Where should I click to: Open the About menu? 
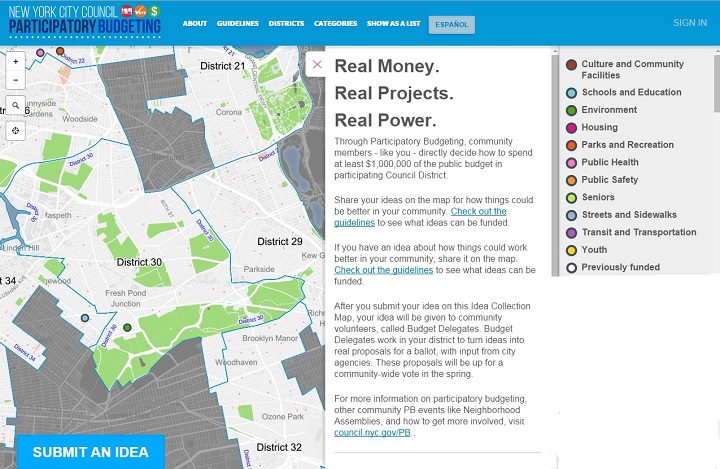pyautogui.click(x=195, y=23)
